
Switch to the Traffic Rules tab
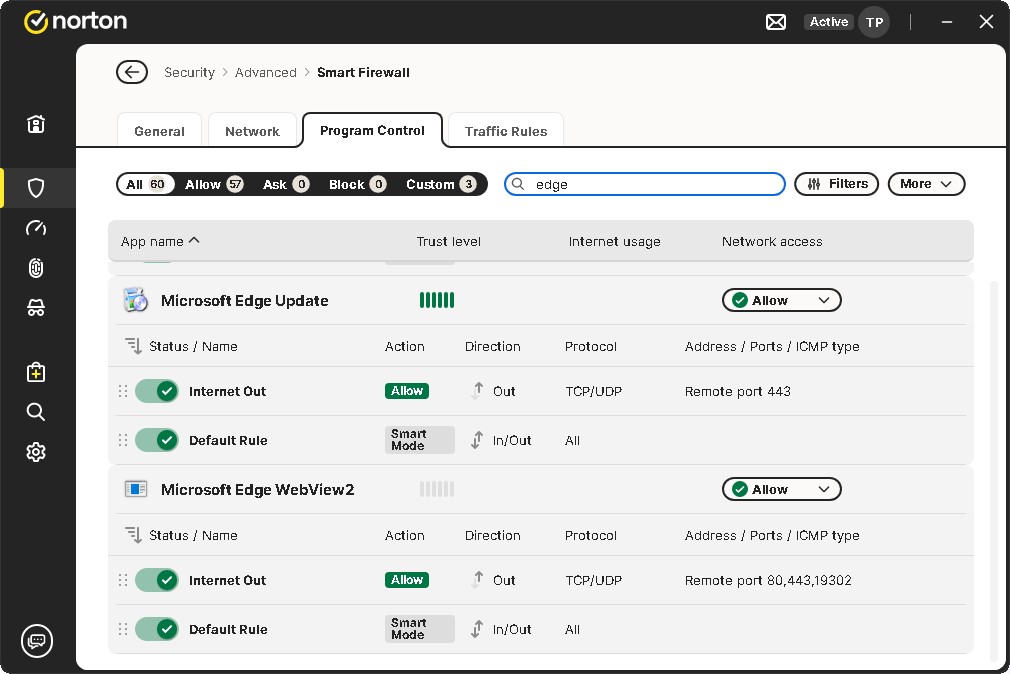(506, 131)
